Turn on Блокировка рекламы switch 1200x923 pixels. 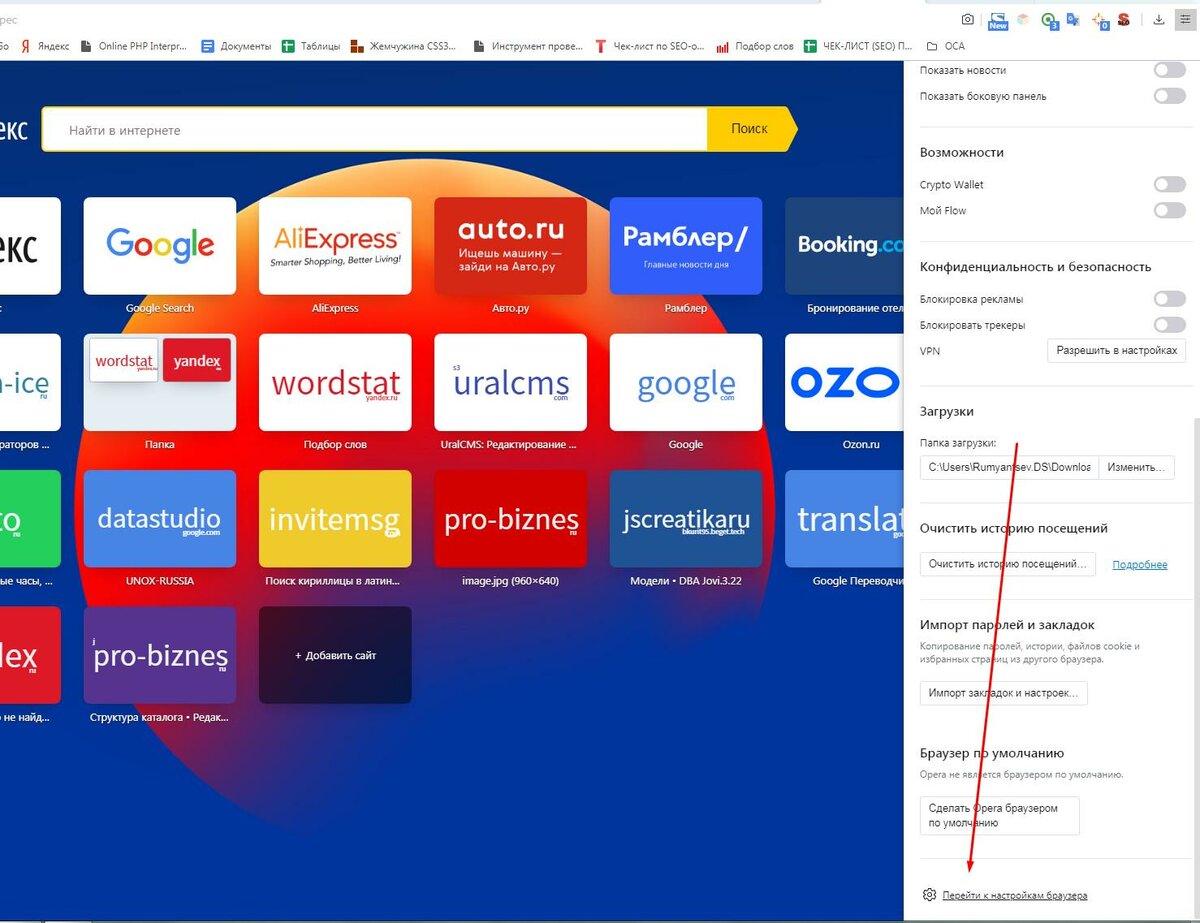[x=1169, y=299]
